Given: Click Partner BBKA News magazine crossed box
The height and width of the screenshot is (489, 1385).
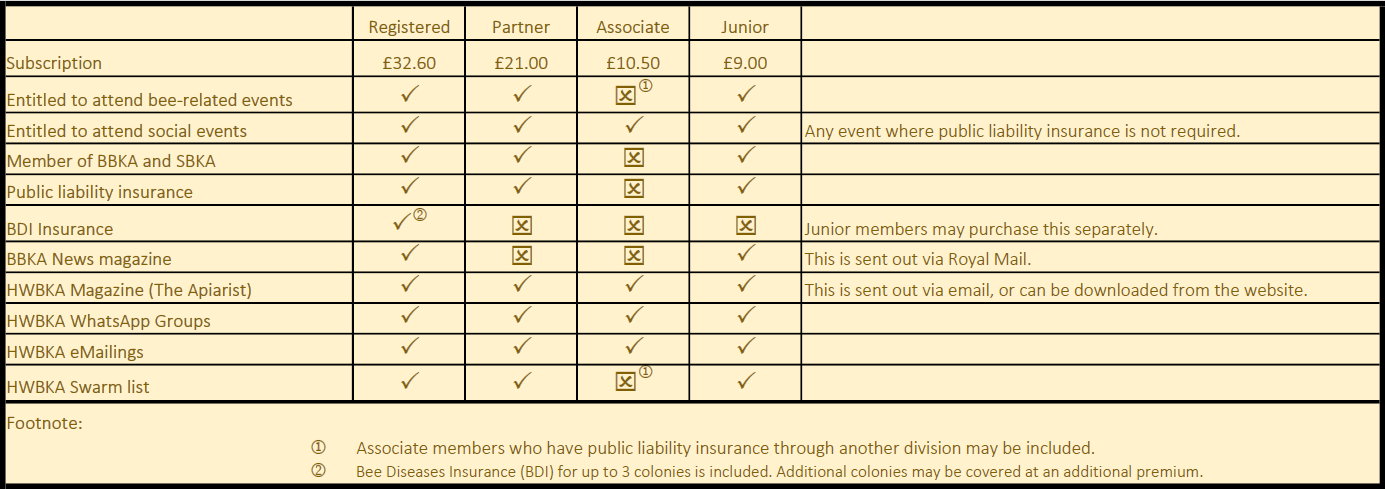Looking at the screenshot, I should [521, 255].
